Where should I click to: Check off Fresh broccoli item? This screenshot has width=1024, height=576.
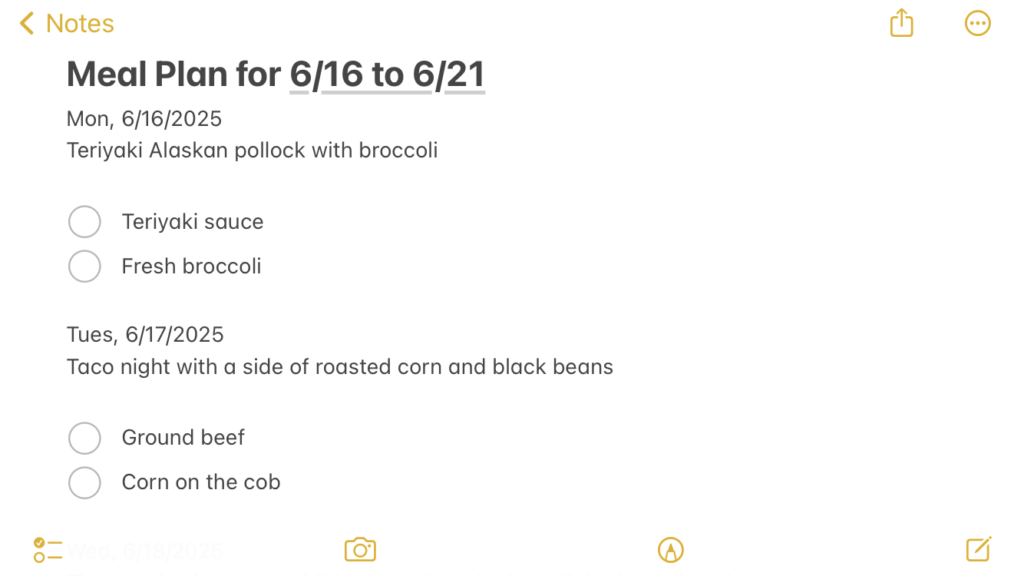coord(85,266)
